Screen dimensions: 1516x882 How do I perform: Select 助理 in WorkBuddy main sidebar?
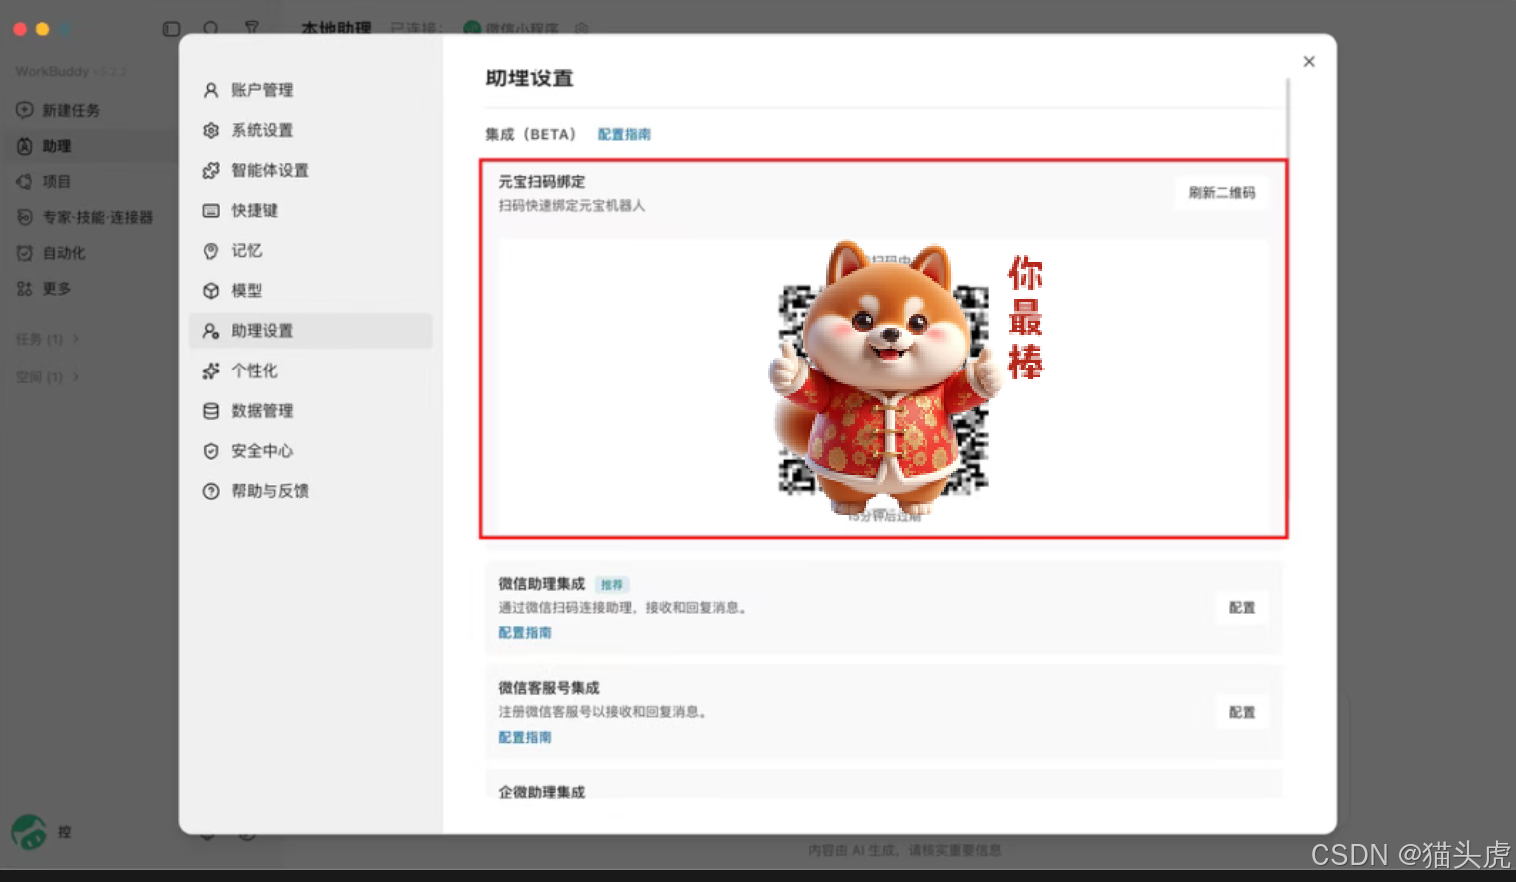(x=88, y=146)
